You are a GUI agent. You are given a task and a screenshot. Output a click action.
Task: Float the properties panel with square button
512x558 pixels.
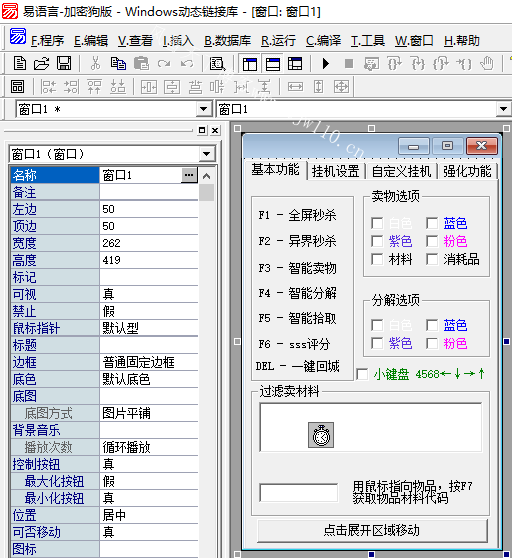pyautogui.click(x=202, y=131)
